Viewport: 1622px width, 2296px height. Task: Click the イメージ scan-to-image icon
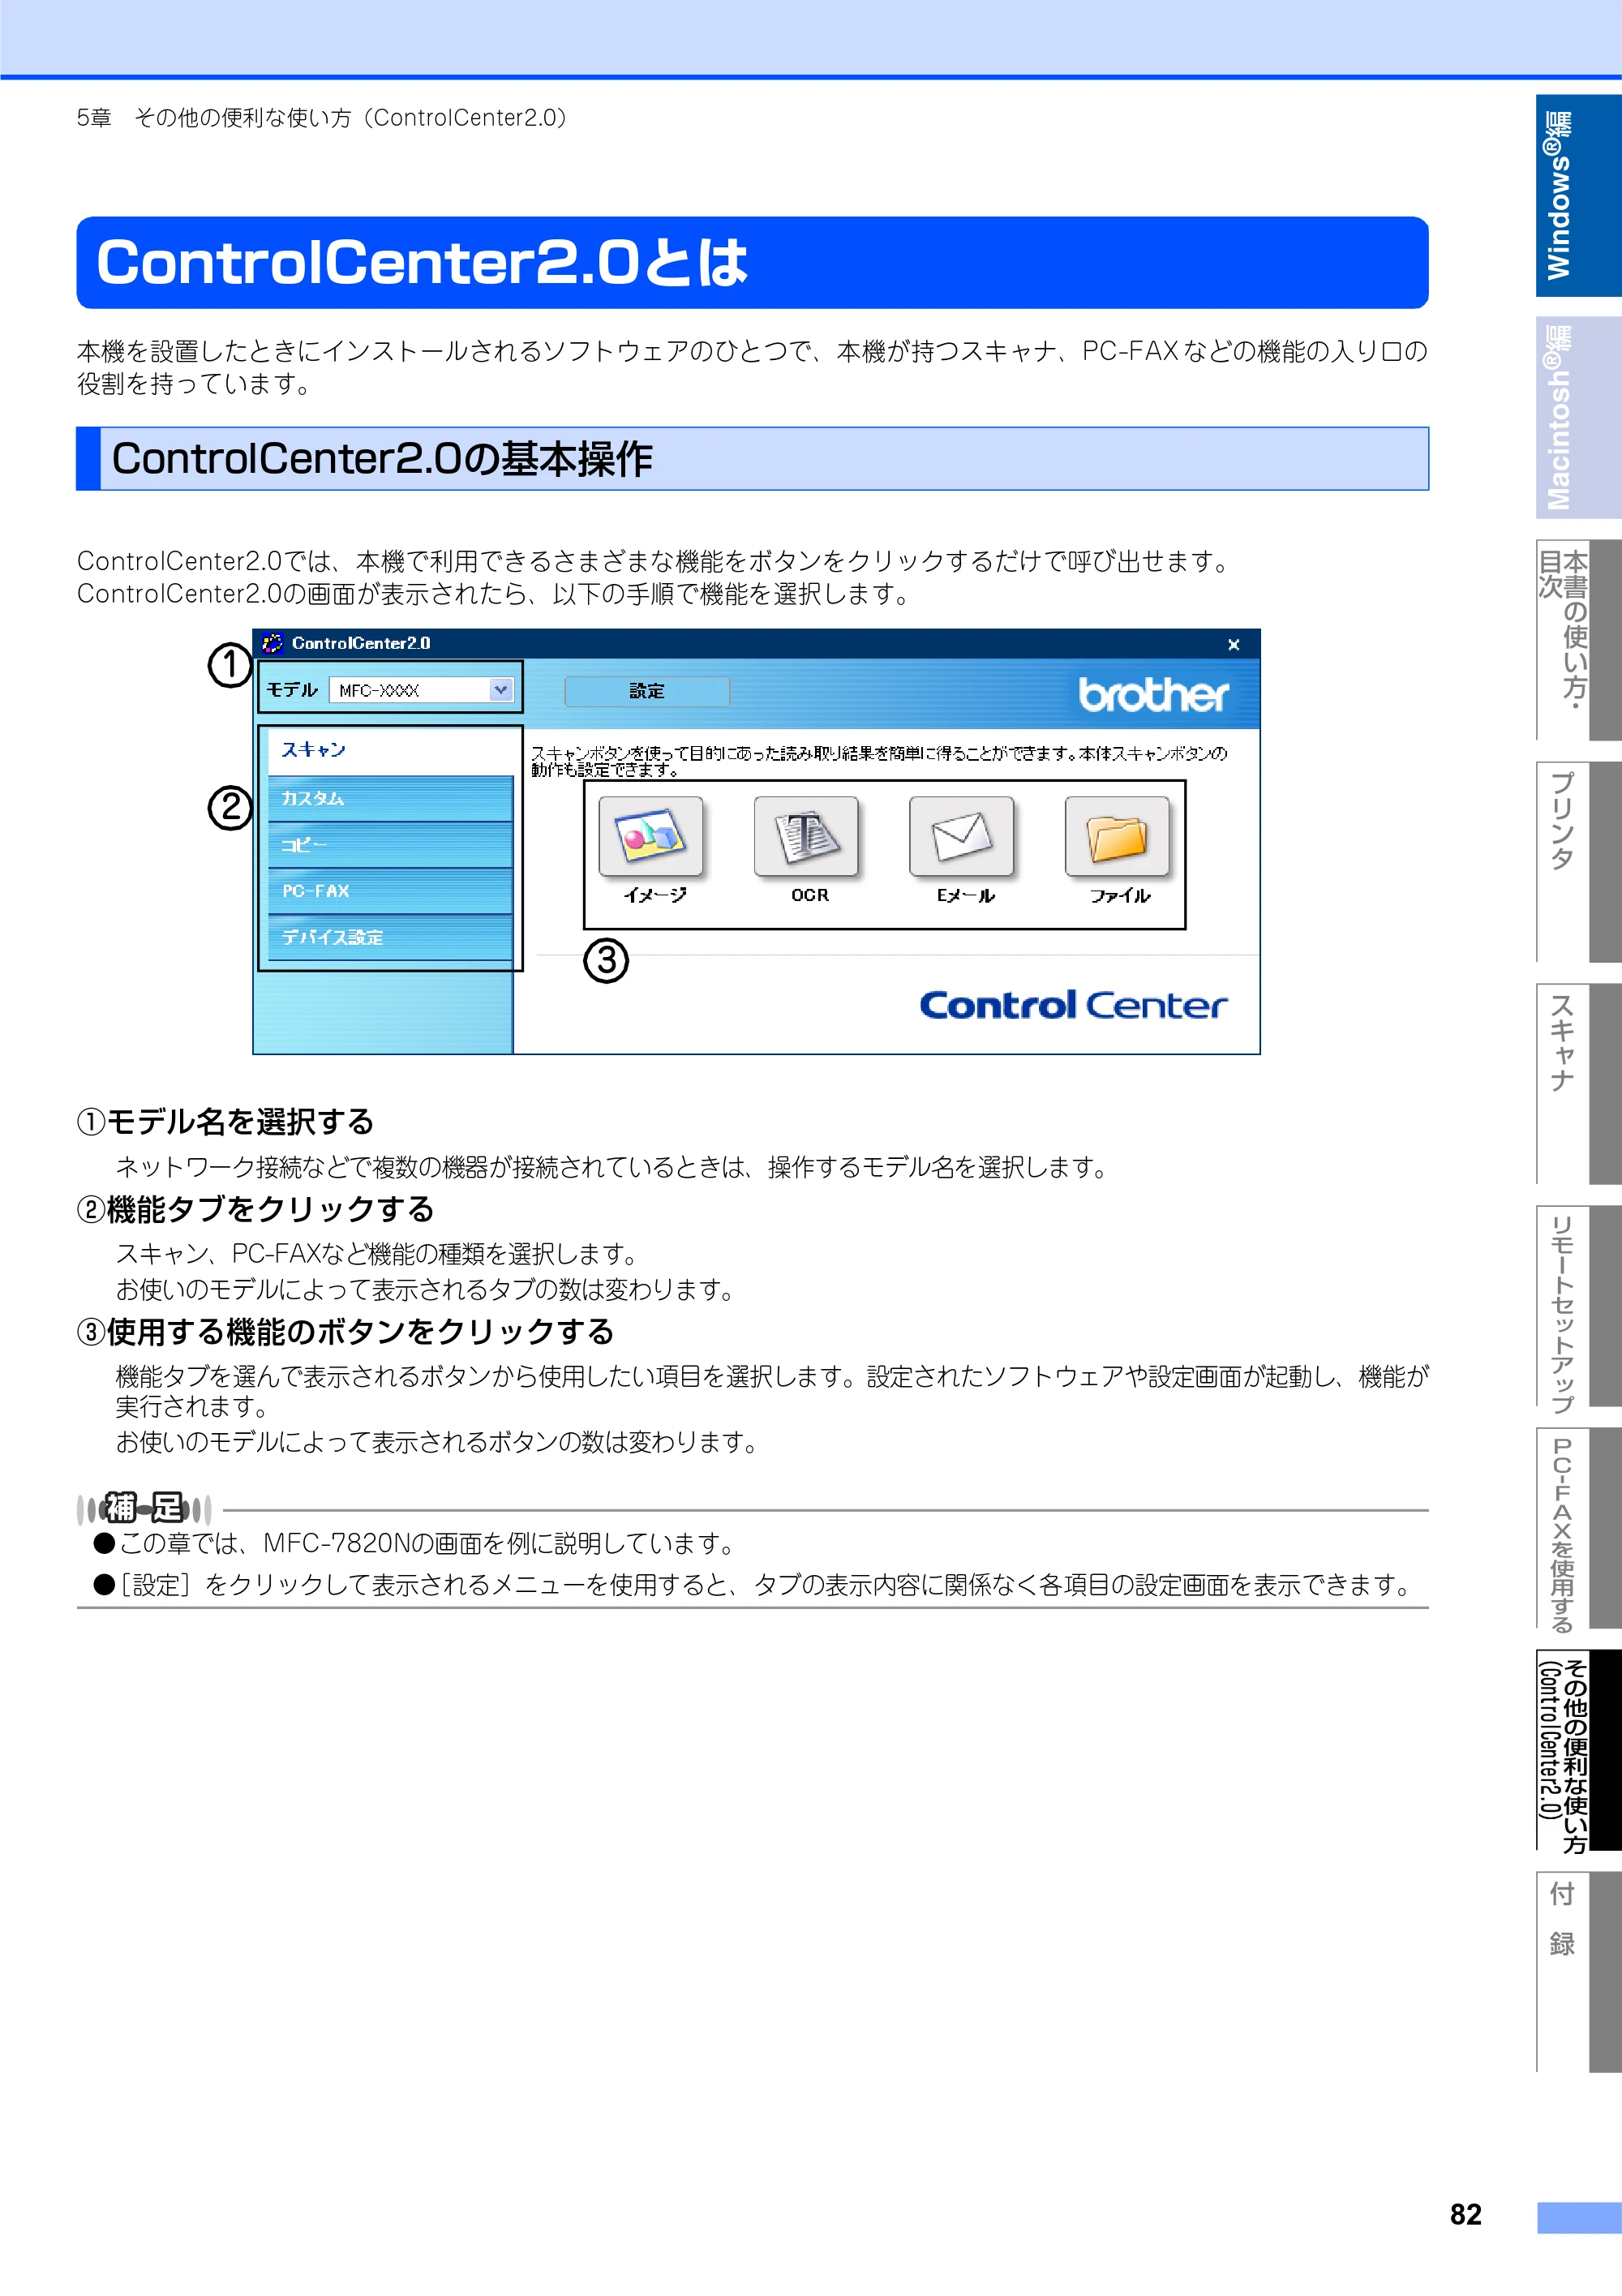[651, 836]
